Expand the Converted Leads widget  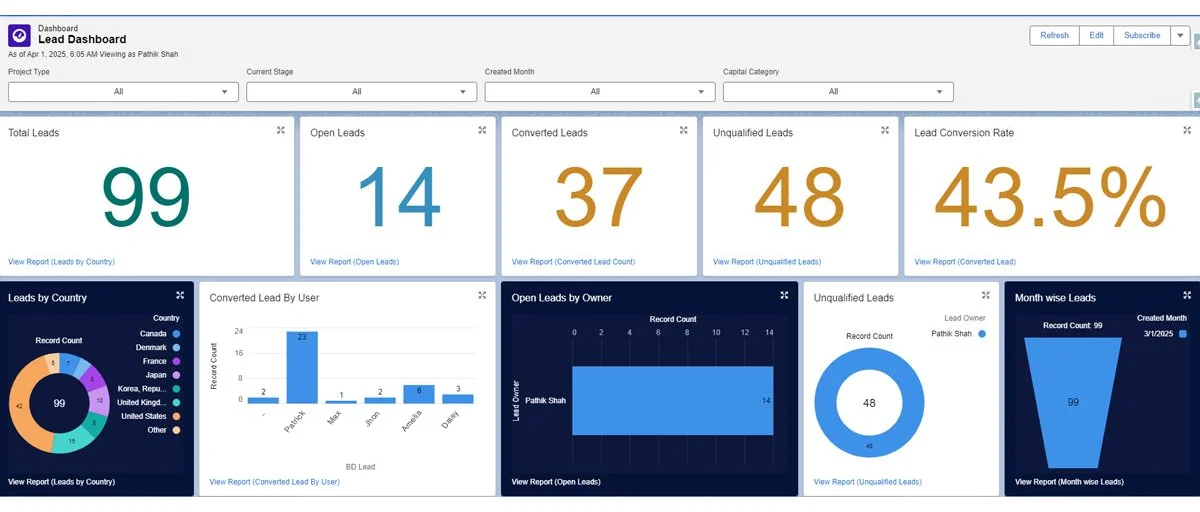point(684,130)
